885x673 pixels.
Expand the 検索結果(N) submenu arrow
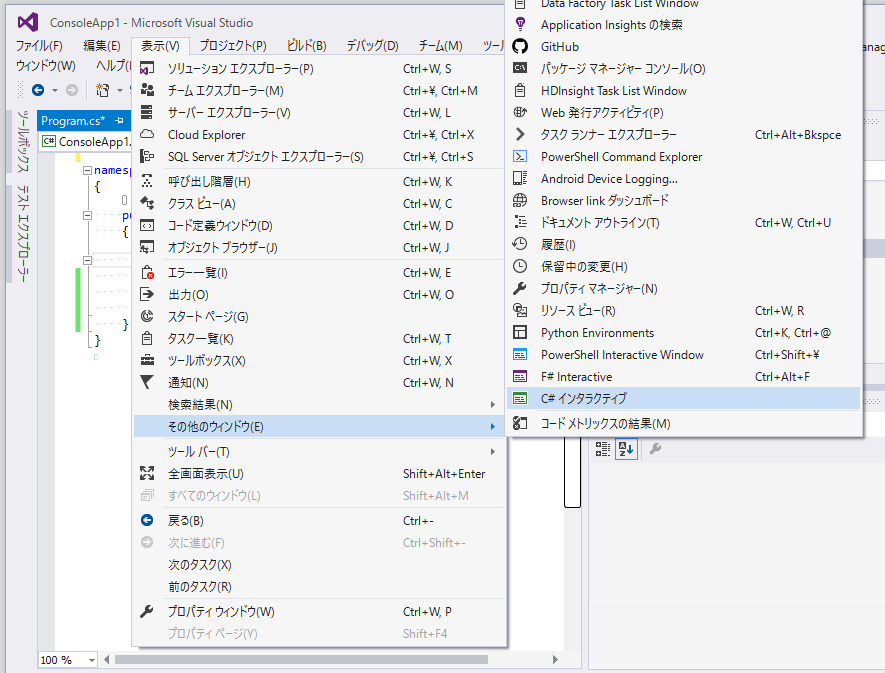pyautogui.click(x=493, y=404)
